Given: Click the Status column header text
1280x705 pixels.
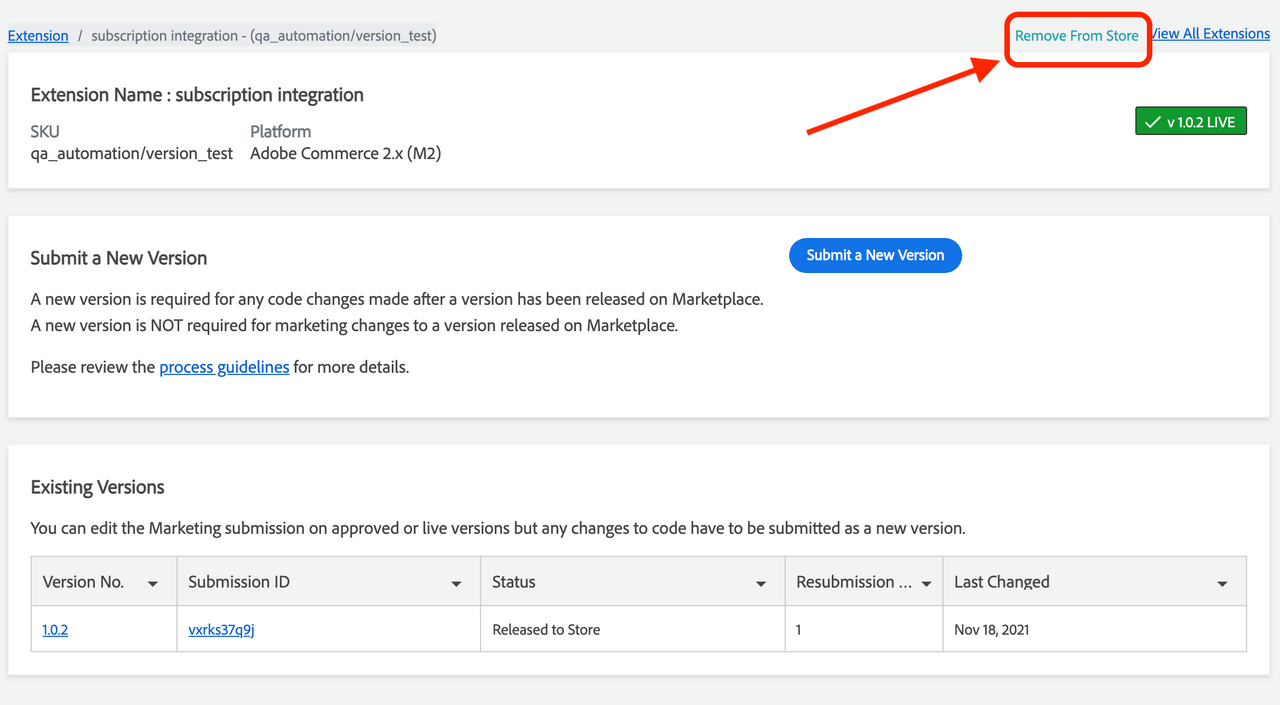Looking at the screenshot, I should (514, 582).
